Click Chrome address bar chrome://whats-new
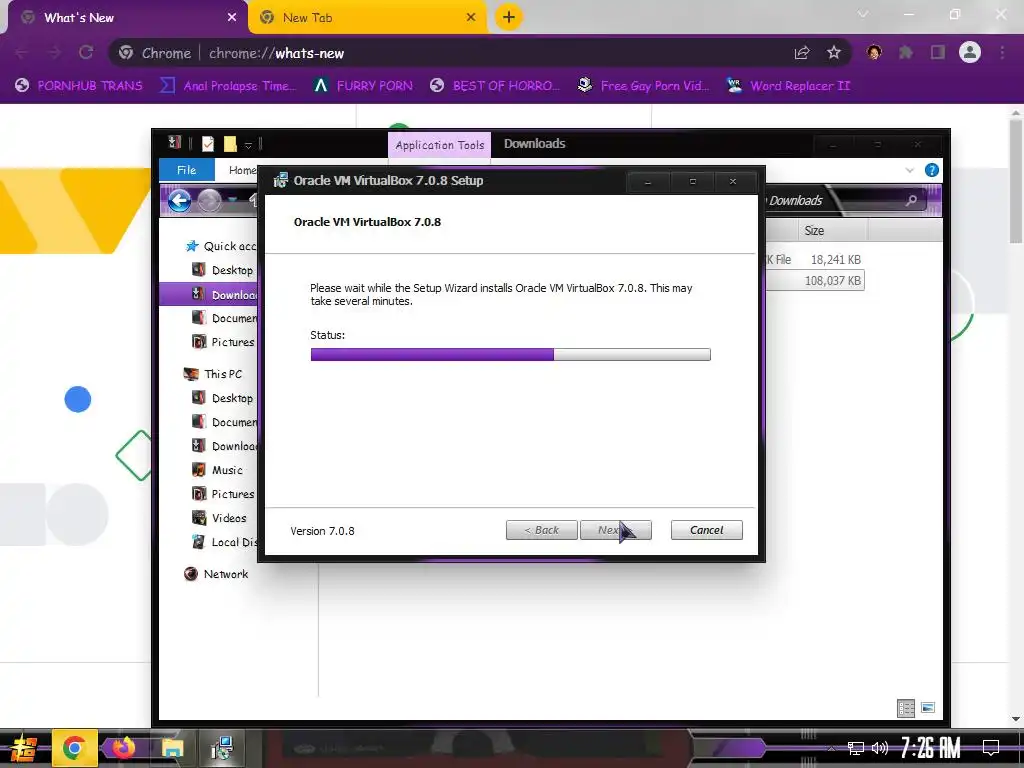 [x=276, y=53]
